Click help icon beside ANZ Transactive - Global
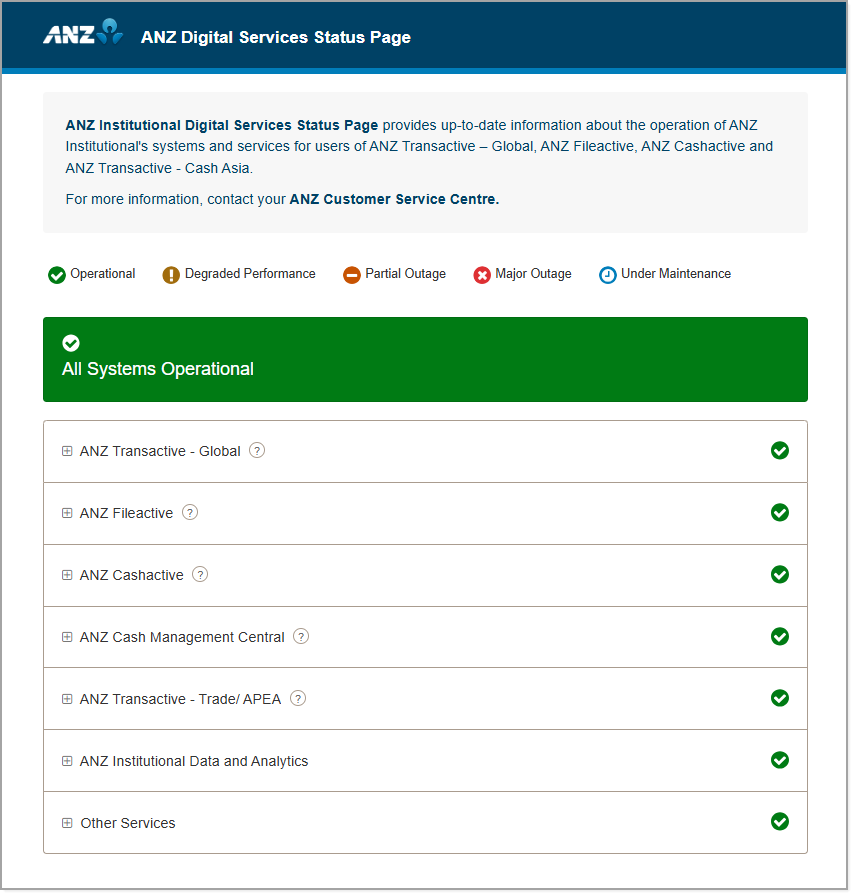The image size is (854, 896). pyautogui.click(x=257, y=450)
